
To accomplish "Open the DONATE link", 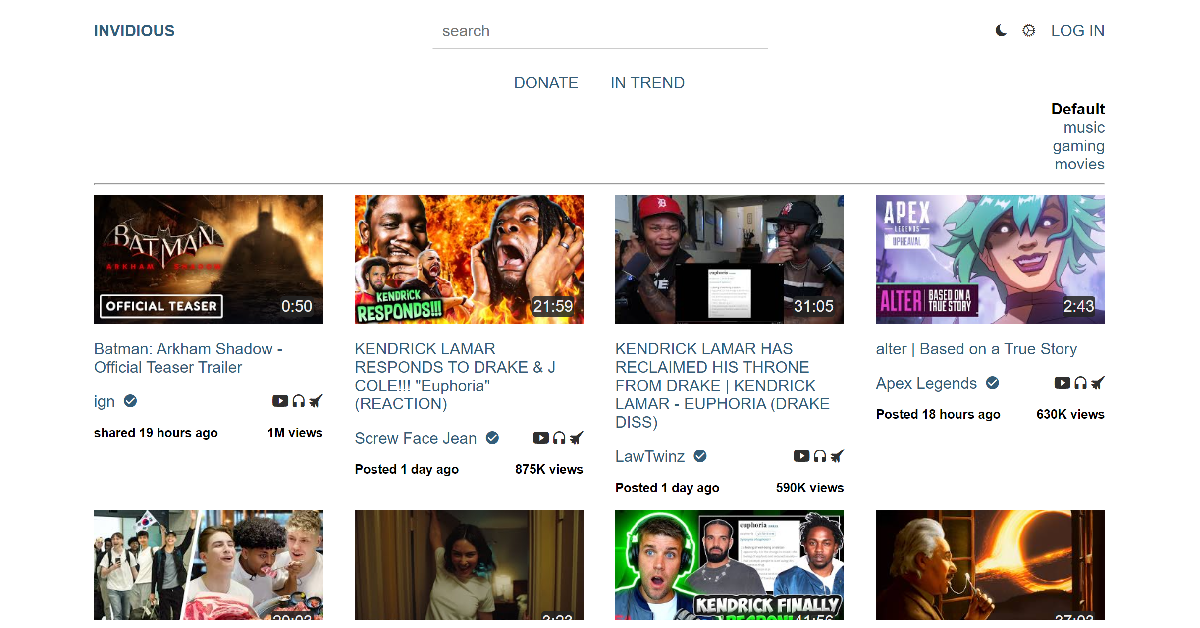I will (x=546, y=83).
